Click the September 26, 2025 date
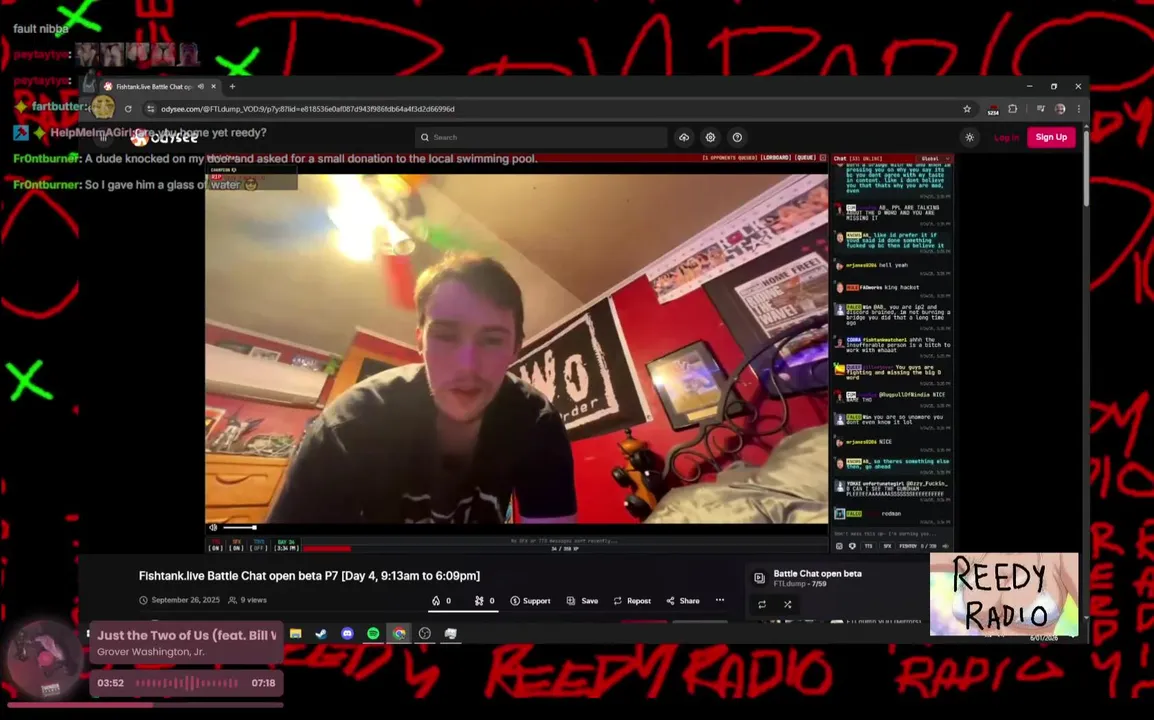 [x=185, y=600]
